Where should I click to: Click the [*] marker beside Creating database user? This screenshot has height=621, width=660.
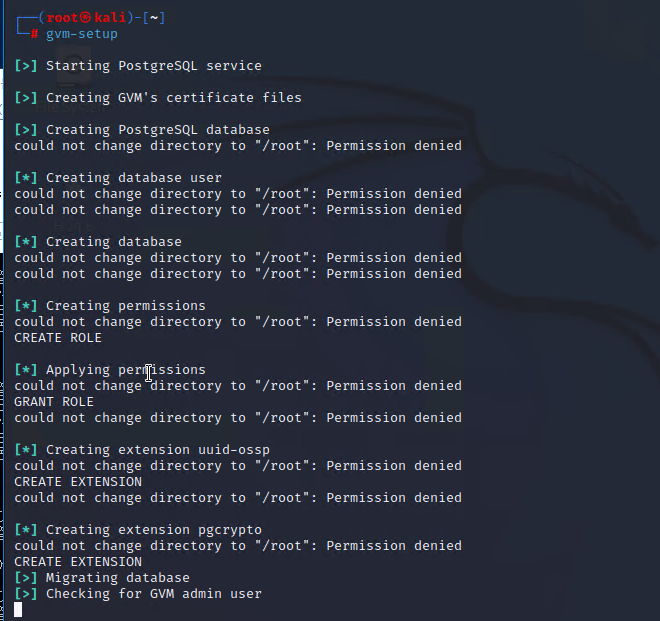tap(26, 178)
